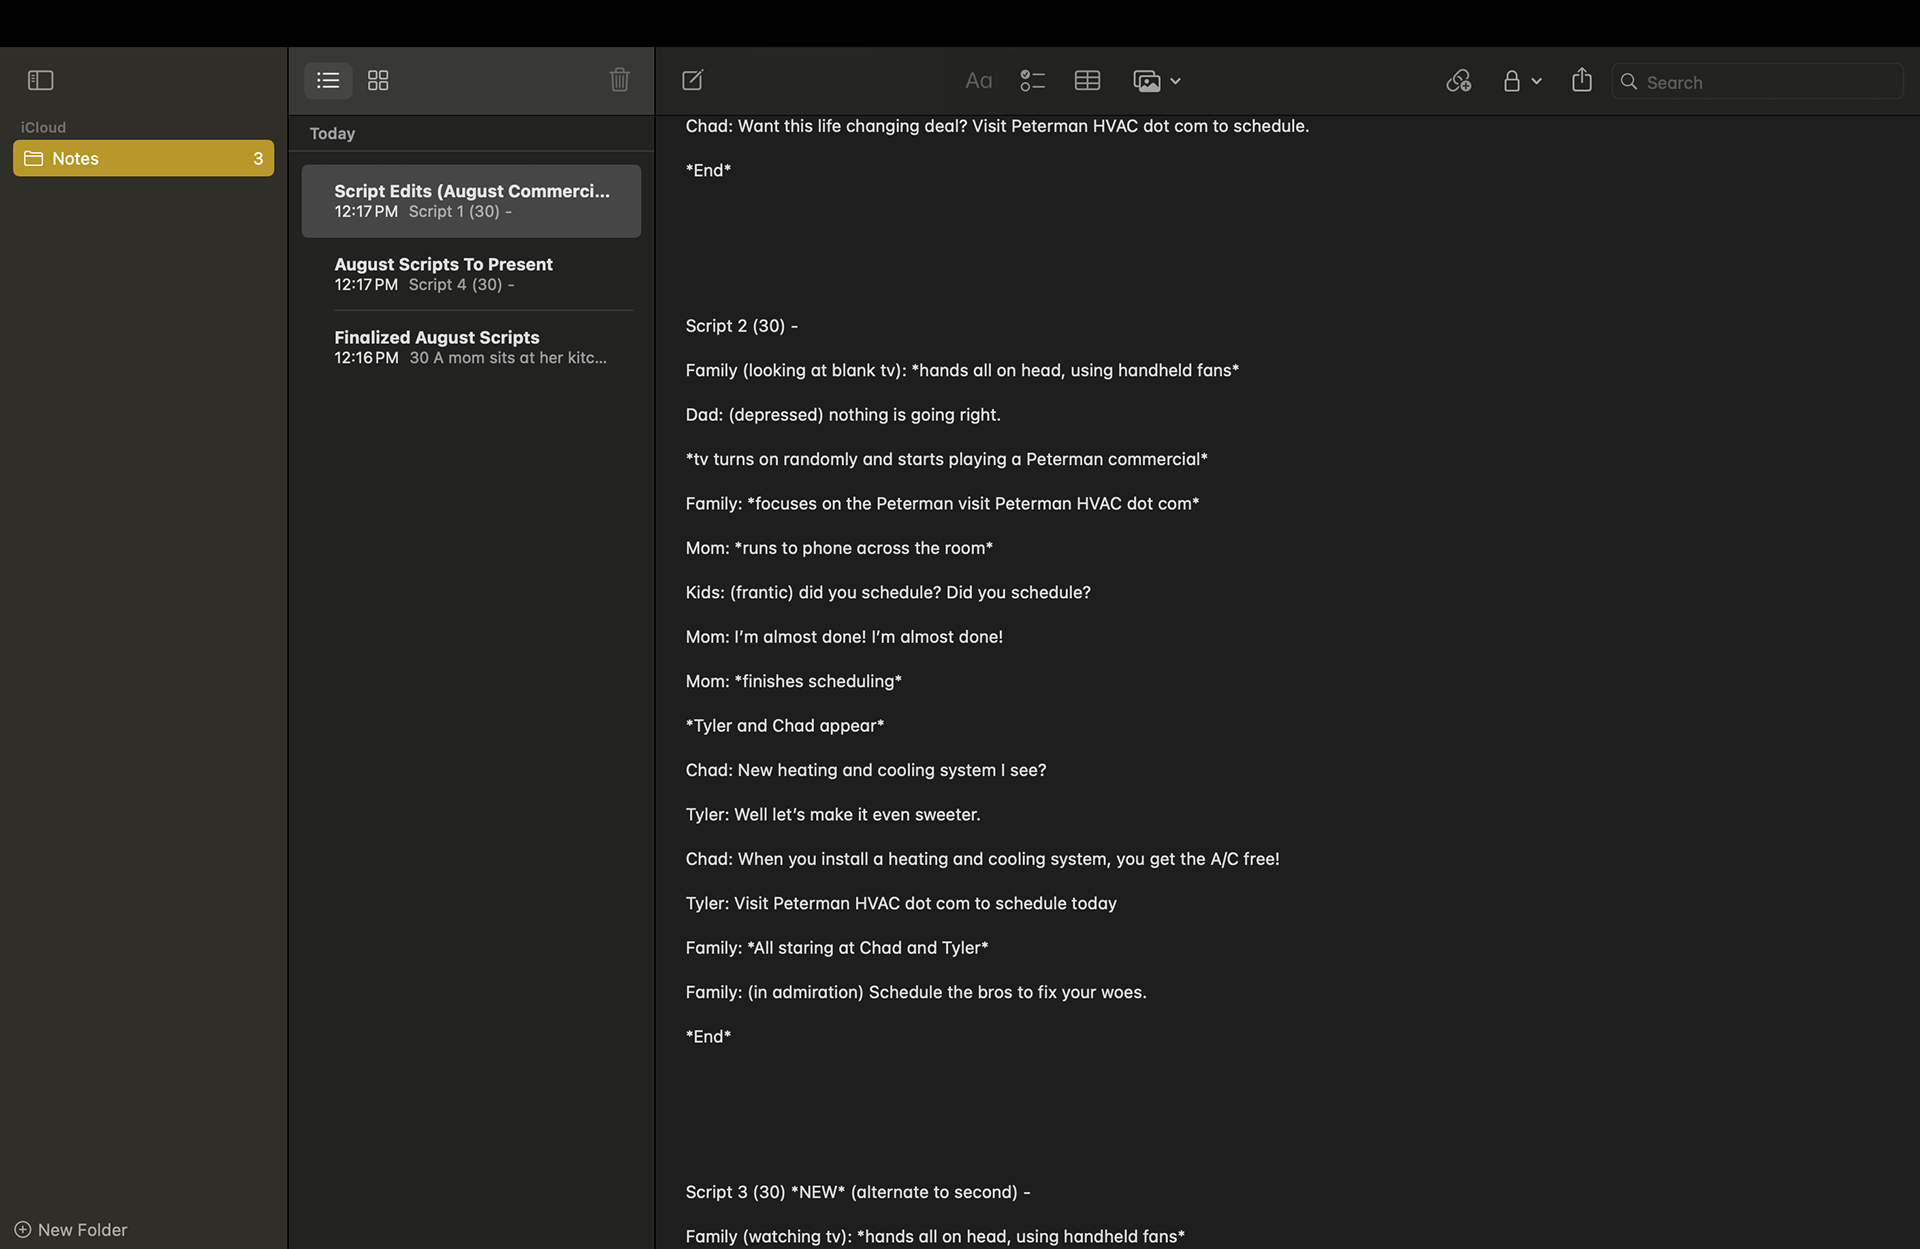Click the '*End*' line after Script 2

[x=708, y=1037]
